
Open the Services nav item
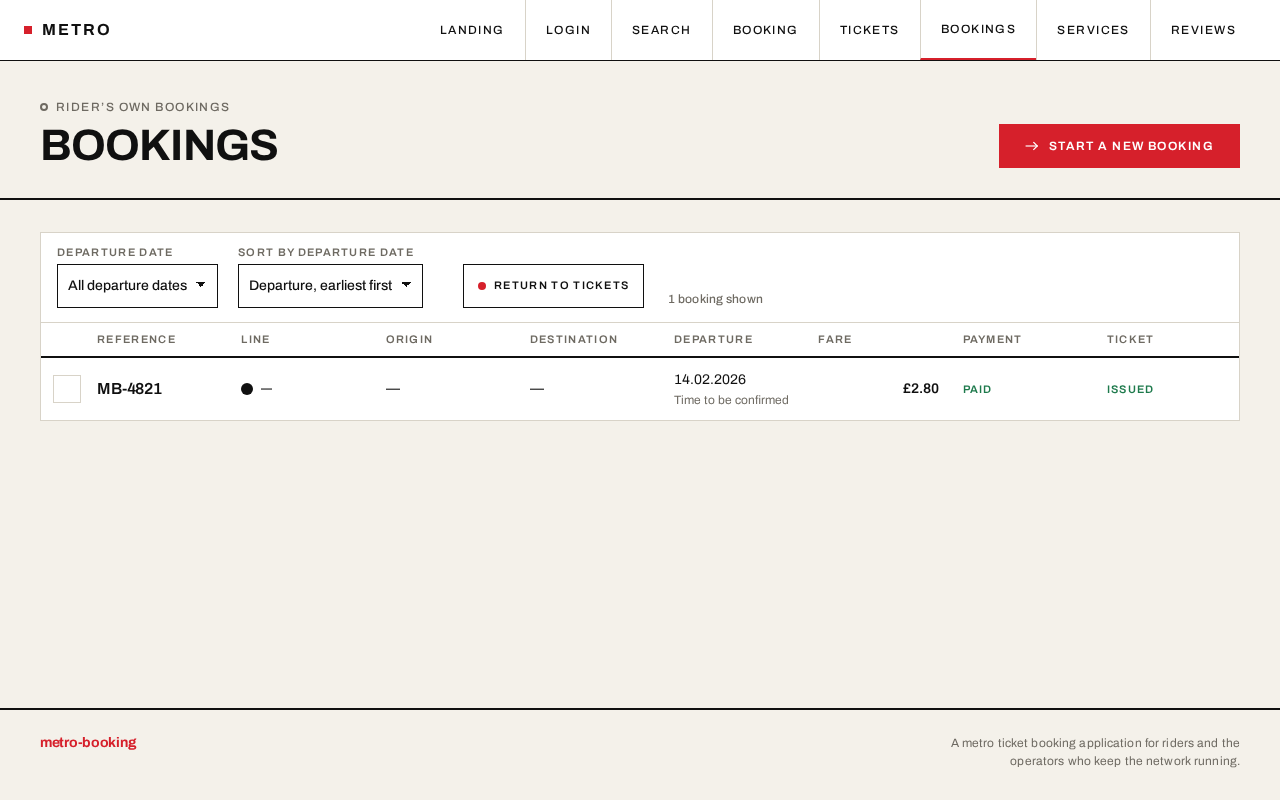[x=1093, y=30]
